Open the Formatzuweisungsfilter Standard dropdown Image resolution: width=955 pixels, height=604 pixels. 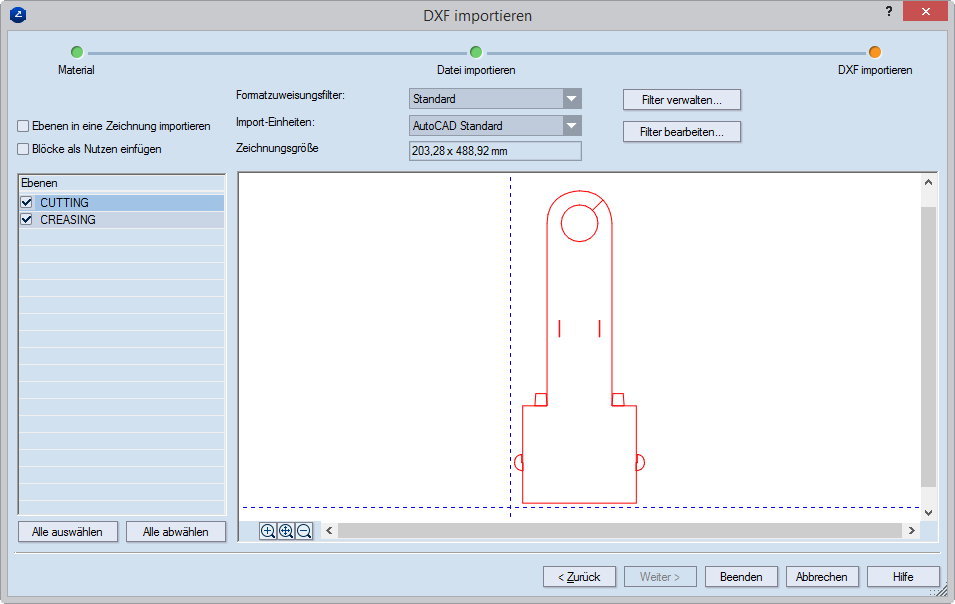571,99
